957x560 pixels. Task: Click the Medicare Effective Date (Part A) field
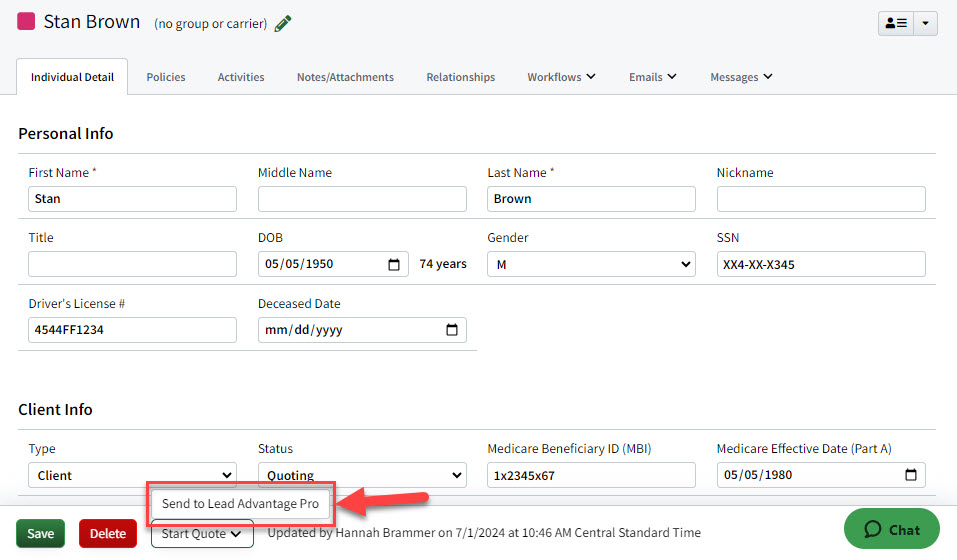pos(821,475)
